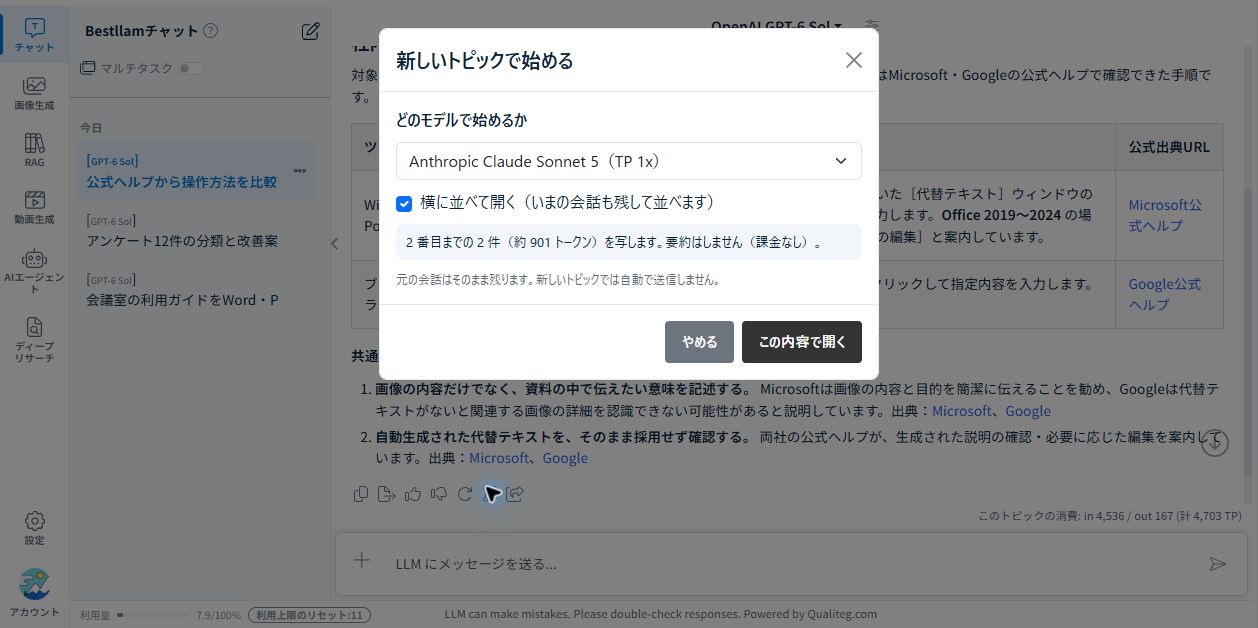The image size is (1258, 628).
Task: Click the やめる cancel button
Action: [x=699, y=342]
